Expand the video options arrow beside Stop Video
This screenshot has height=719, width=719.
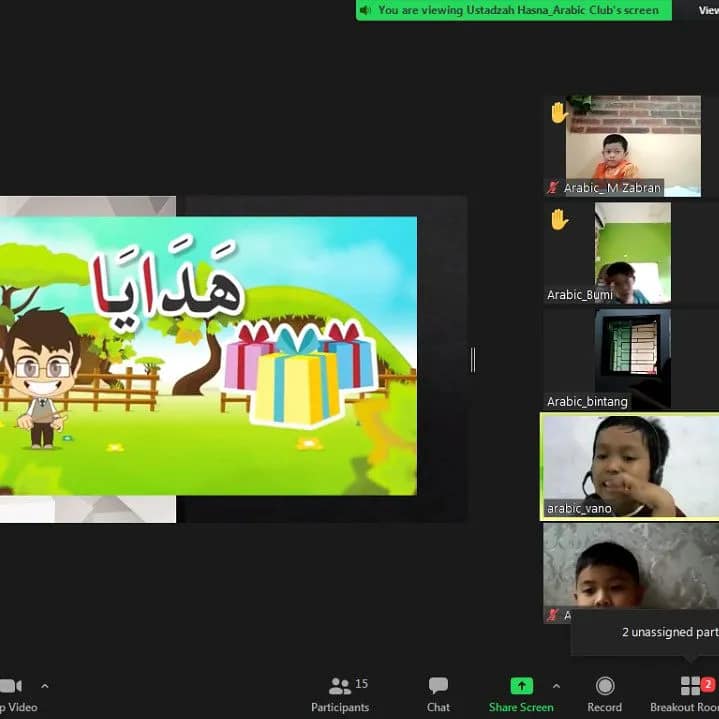coord(44,686)
